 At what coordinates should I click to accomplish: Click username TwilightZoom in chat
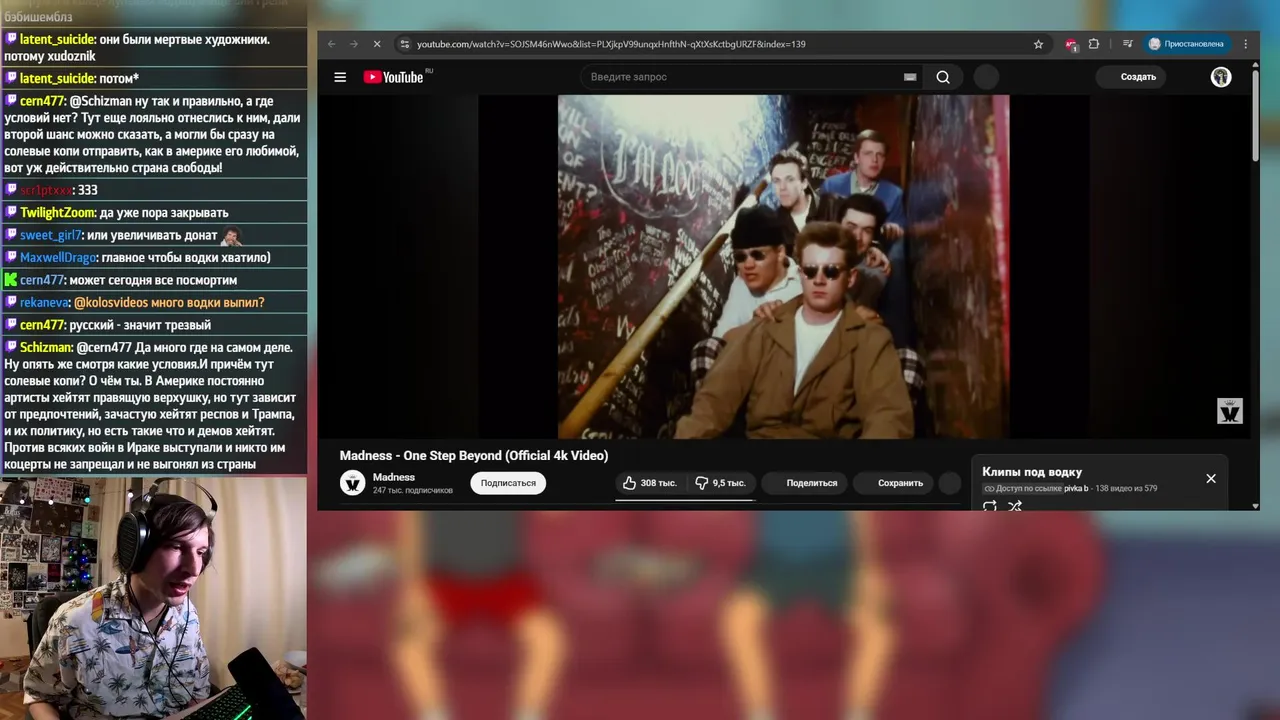[x=58, y=213]
